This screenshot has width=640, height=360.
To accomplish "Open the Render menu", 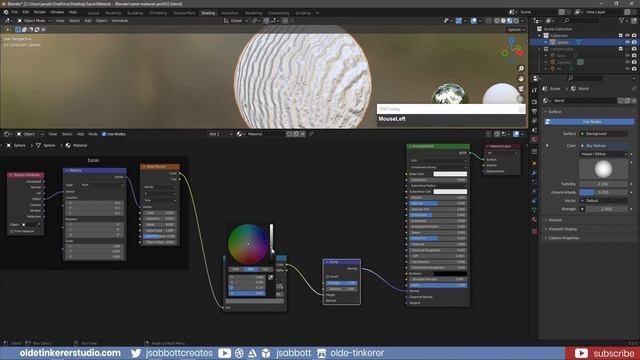I will (40, 12).
